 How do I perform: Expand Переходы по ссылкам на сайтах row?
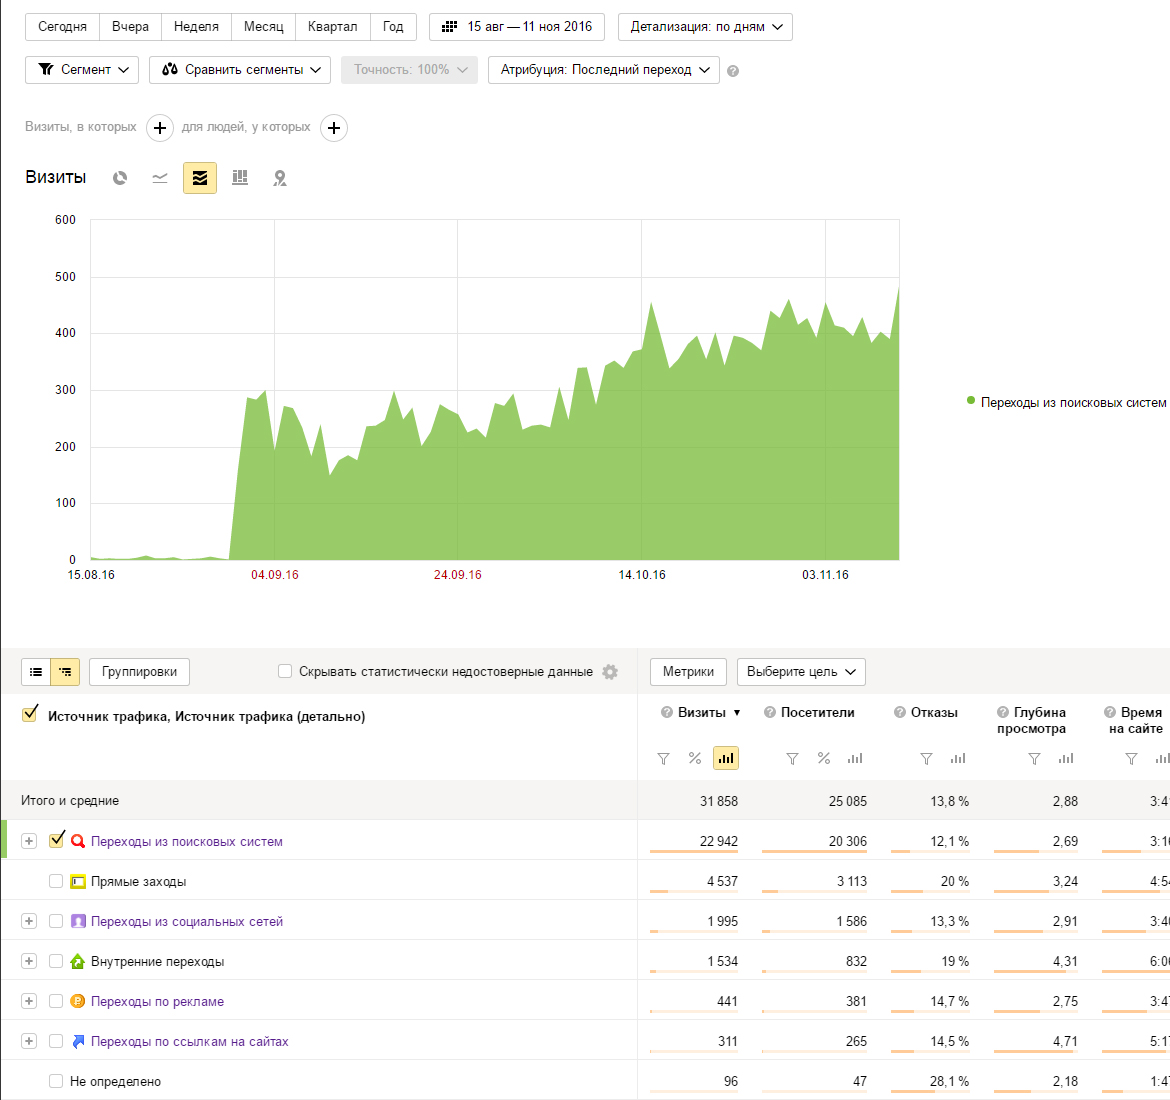(x=28, y=1041)
